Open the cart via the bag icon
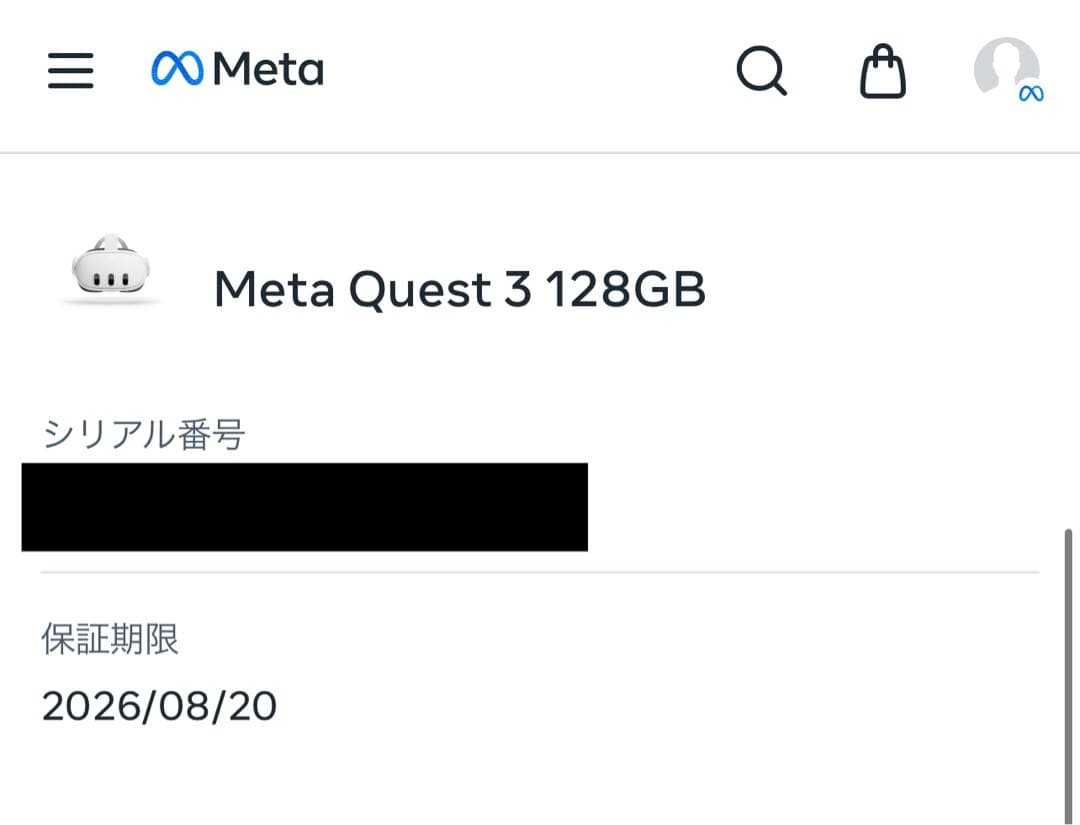Image resolution: width=1080 pixels, height=825 pixels. coord(884,71)
